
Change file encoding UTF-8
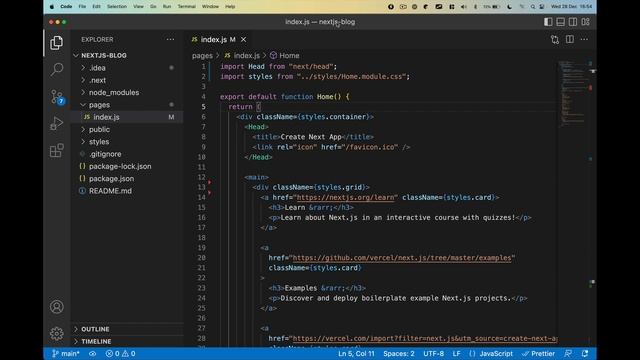(x=433, y=354)
